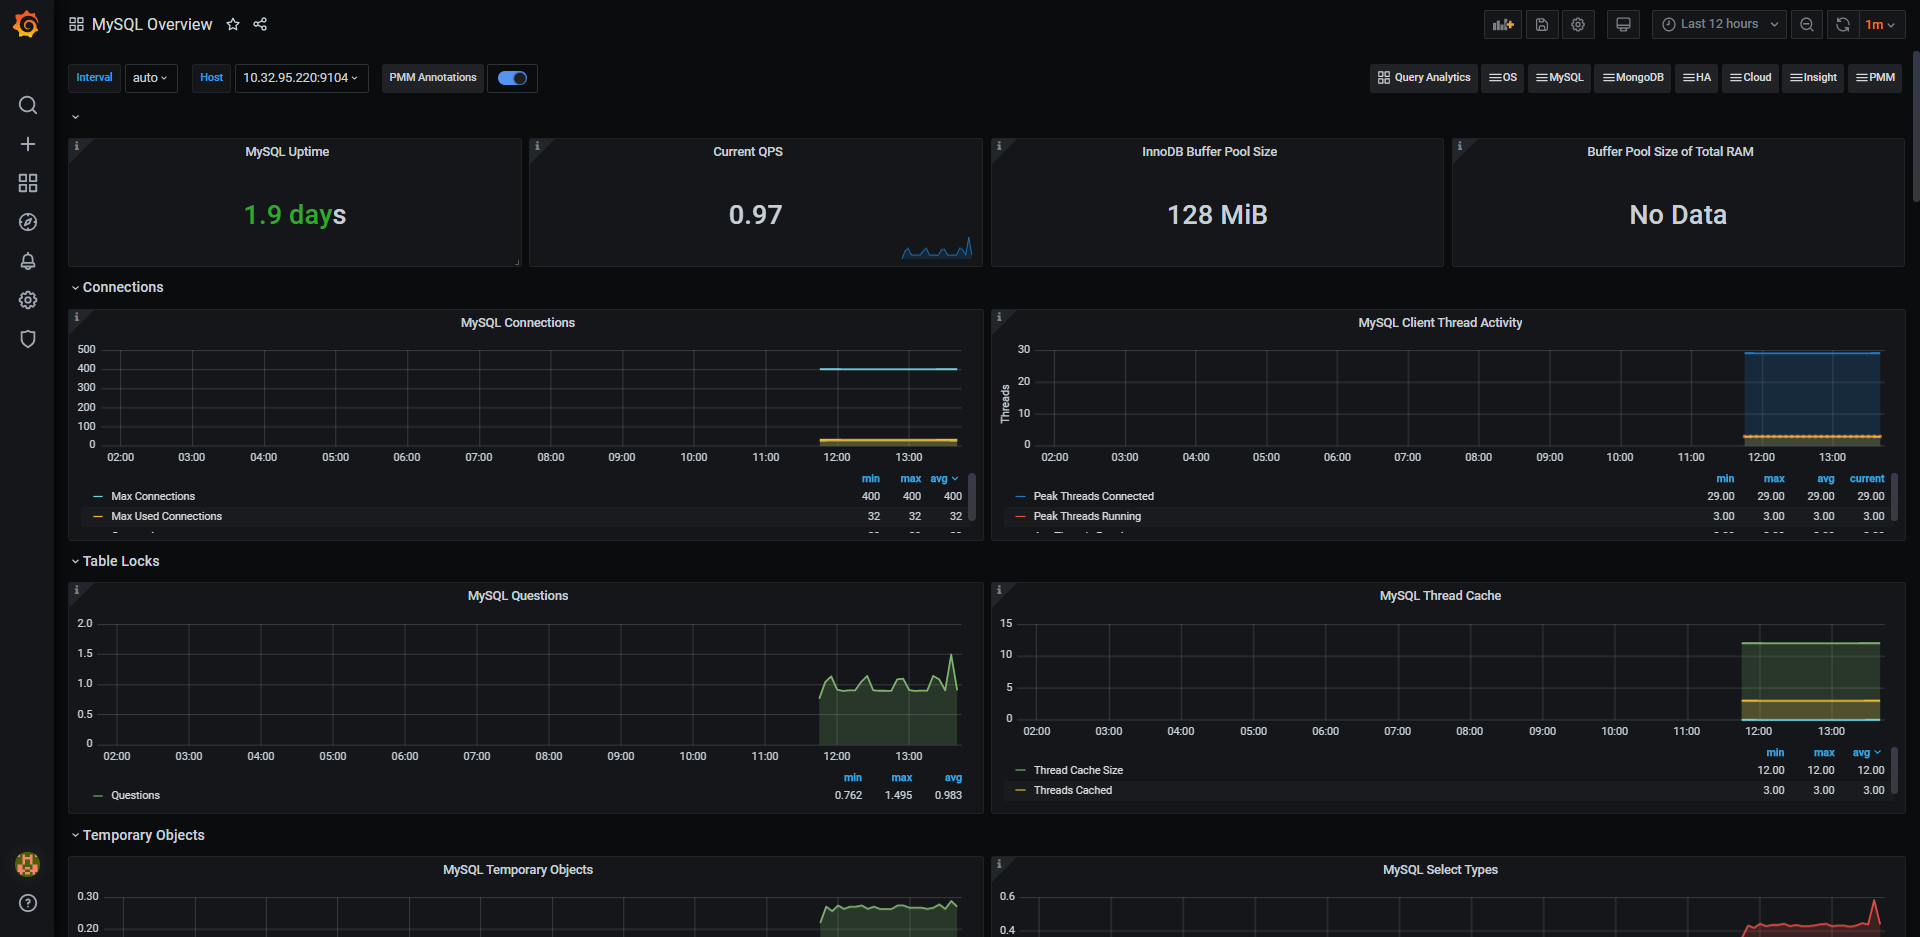
Task: Click info icon on MySQL Client Thread Activity panel
Action: coord(999,317)
